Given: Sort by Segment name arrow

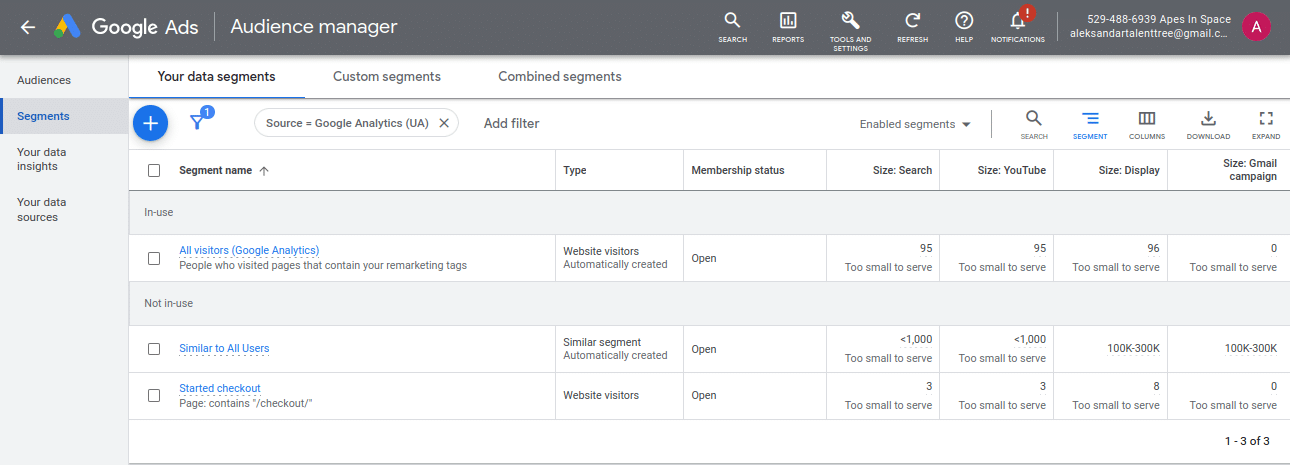Looking at the screenshot, I should [x=264, y=171].
